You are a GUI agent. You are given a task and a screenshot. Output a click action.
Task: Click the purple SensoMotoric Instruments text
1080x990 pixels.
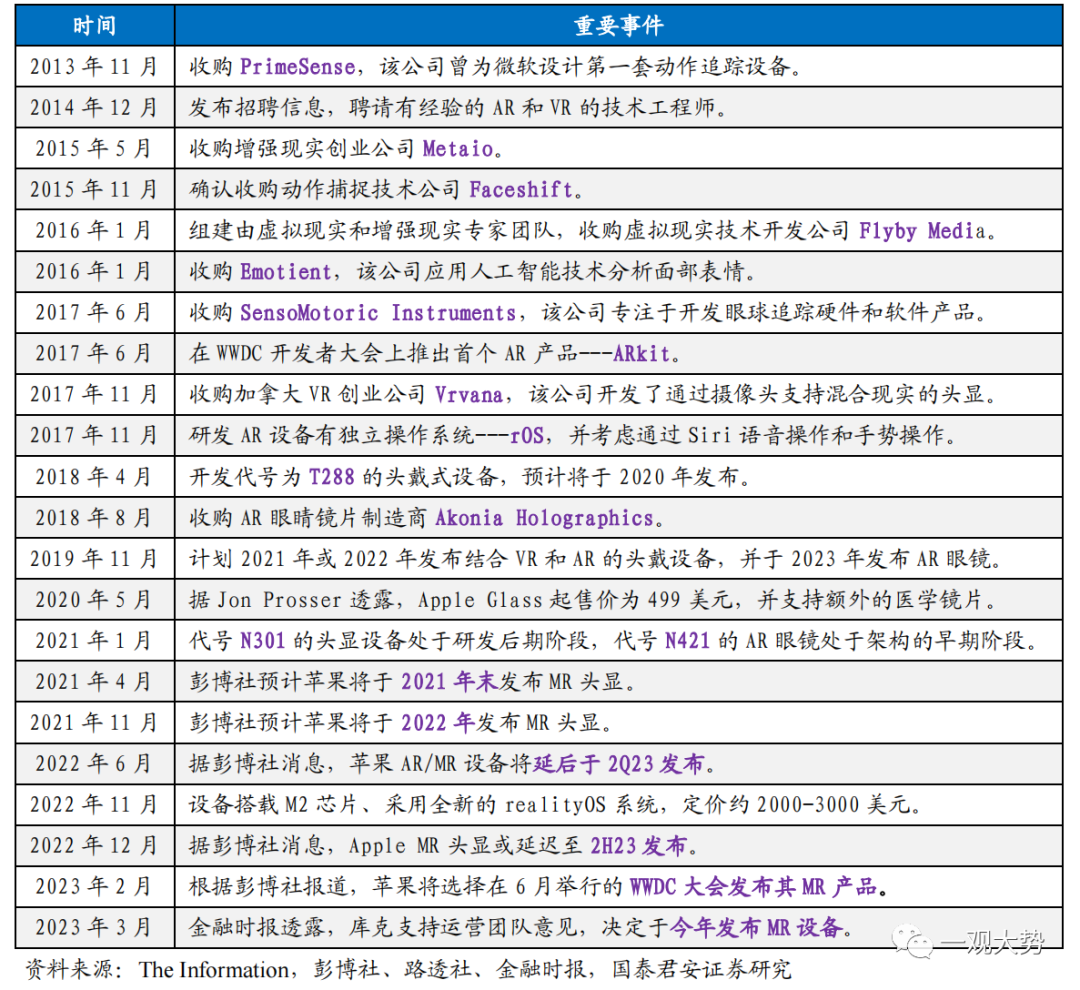[378, 312]
